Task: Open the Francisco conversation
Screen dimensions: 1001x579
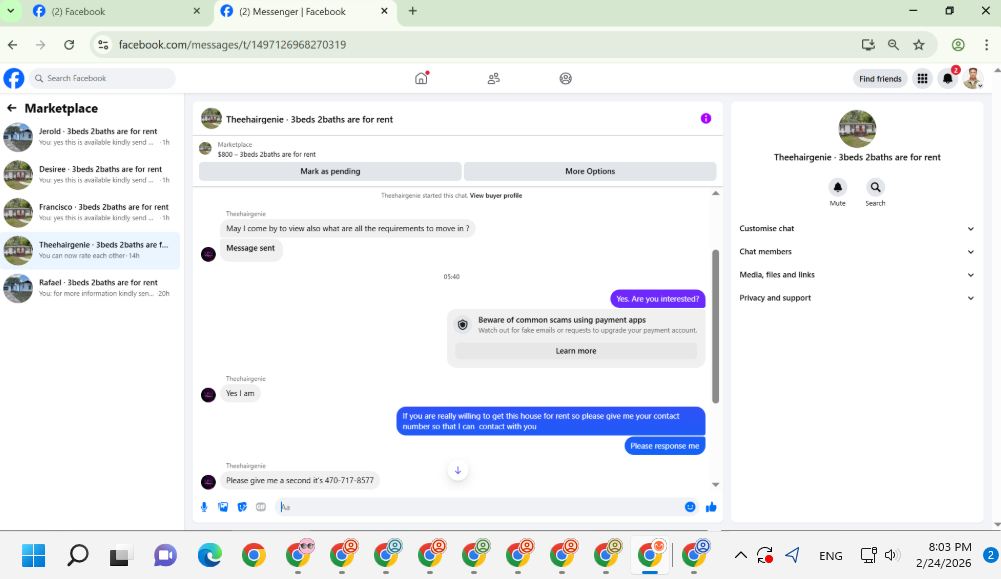Action: pos(91,212)
